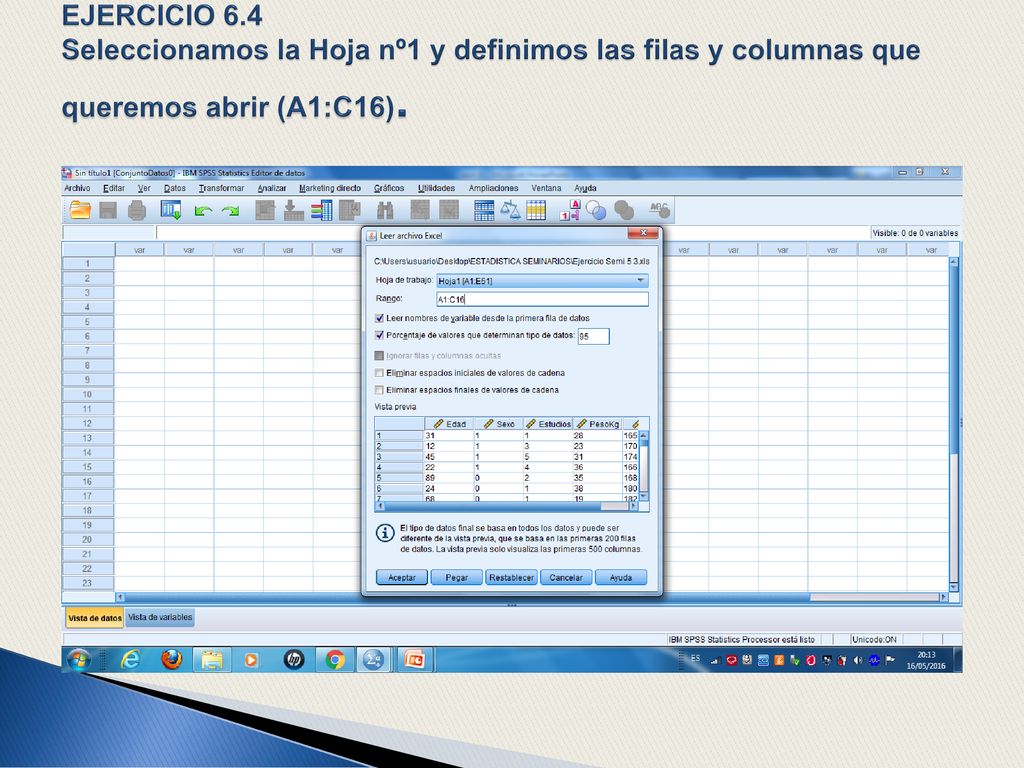Open the Recall recently used dialogs icon

tap(171, 210)
